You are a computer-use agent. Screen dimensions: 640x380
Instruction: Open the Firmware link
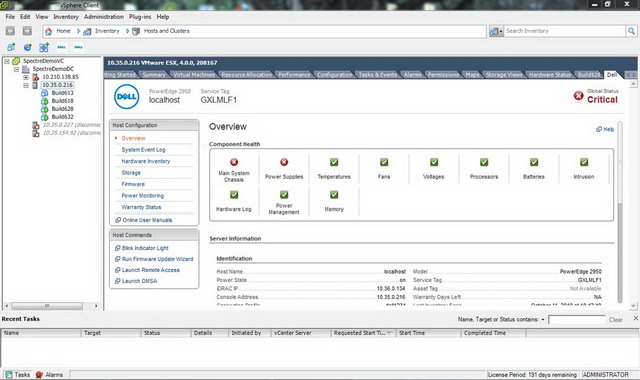[133, 184]
